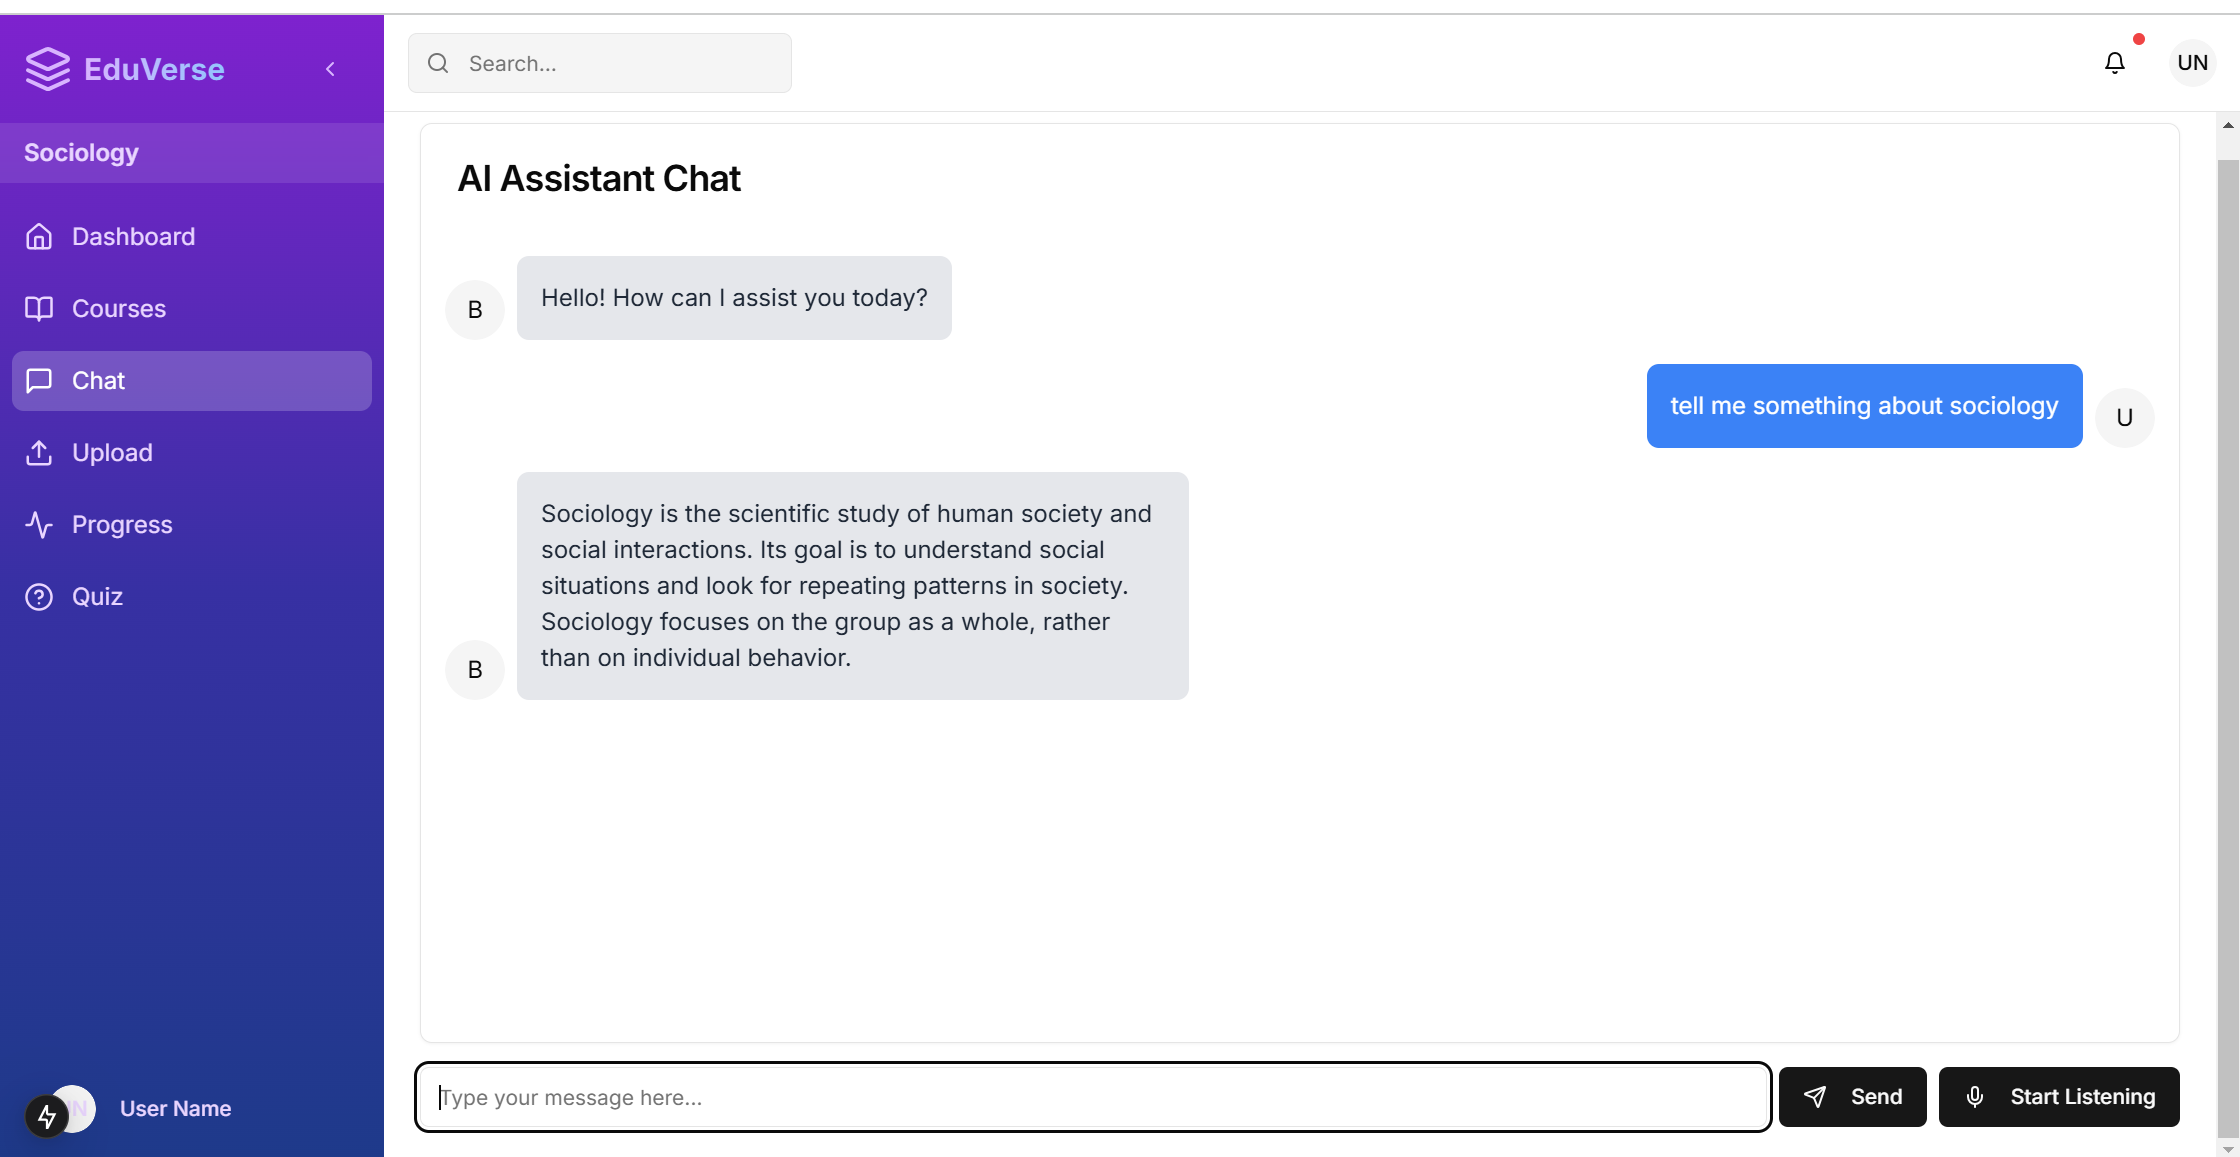The height and width of the screenshot is (1157, 2240).
Task: Click the User Name profile label
Action: point(175,1109)
